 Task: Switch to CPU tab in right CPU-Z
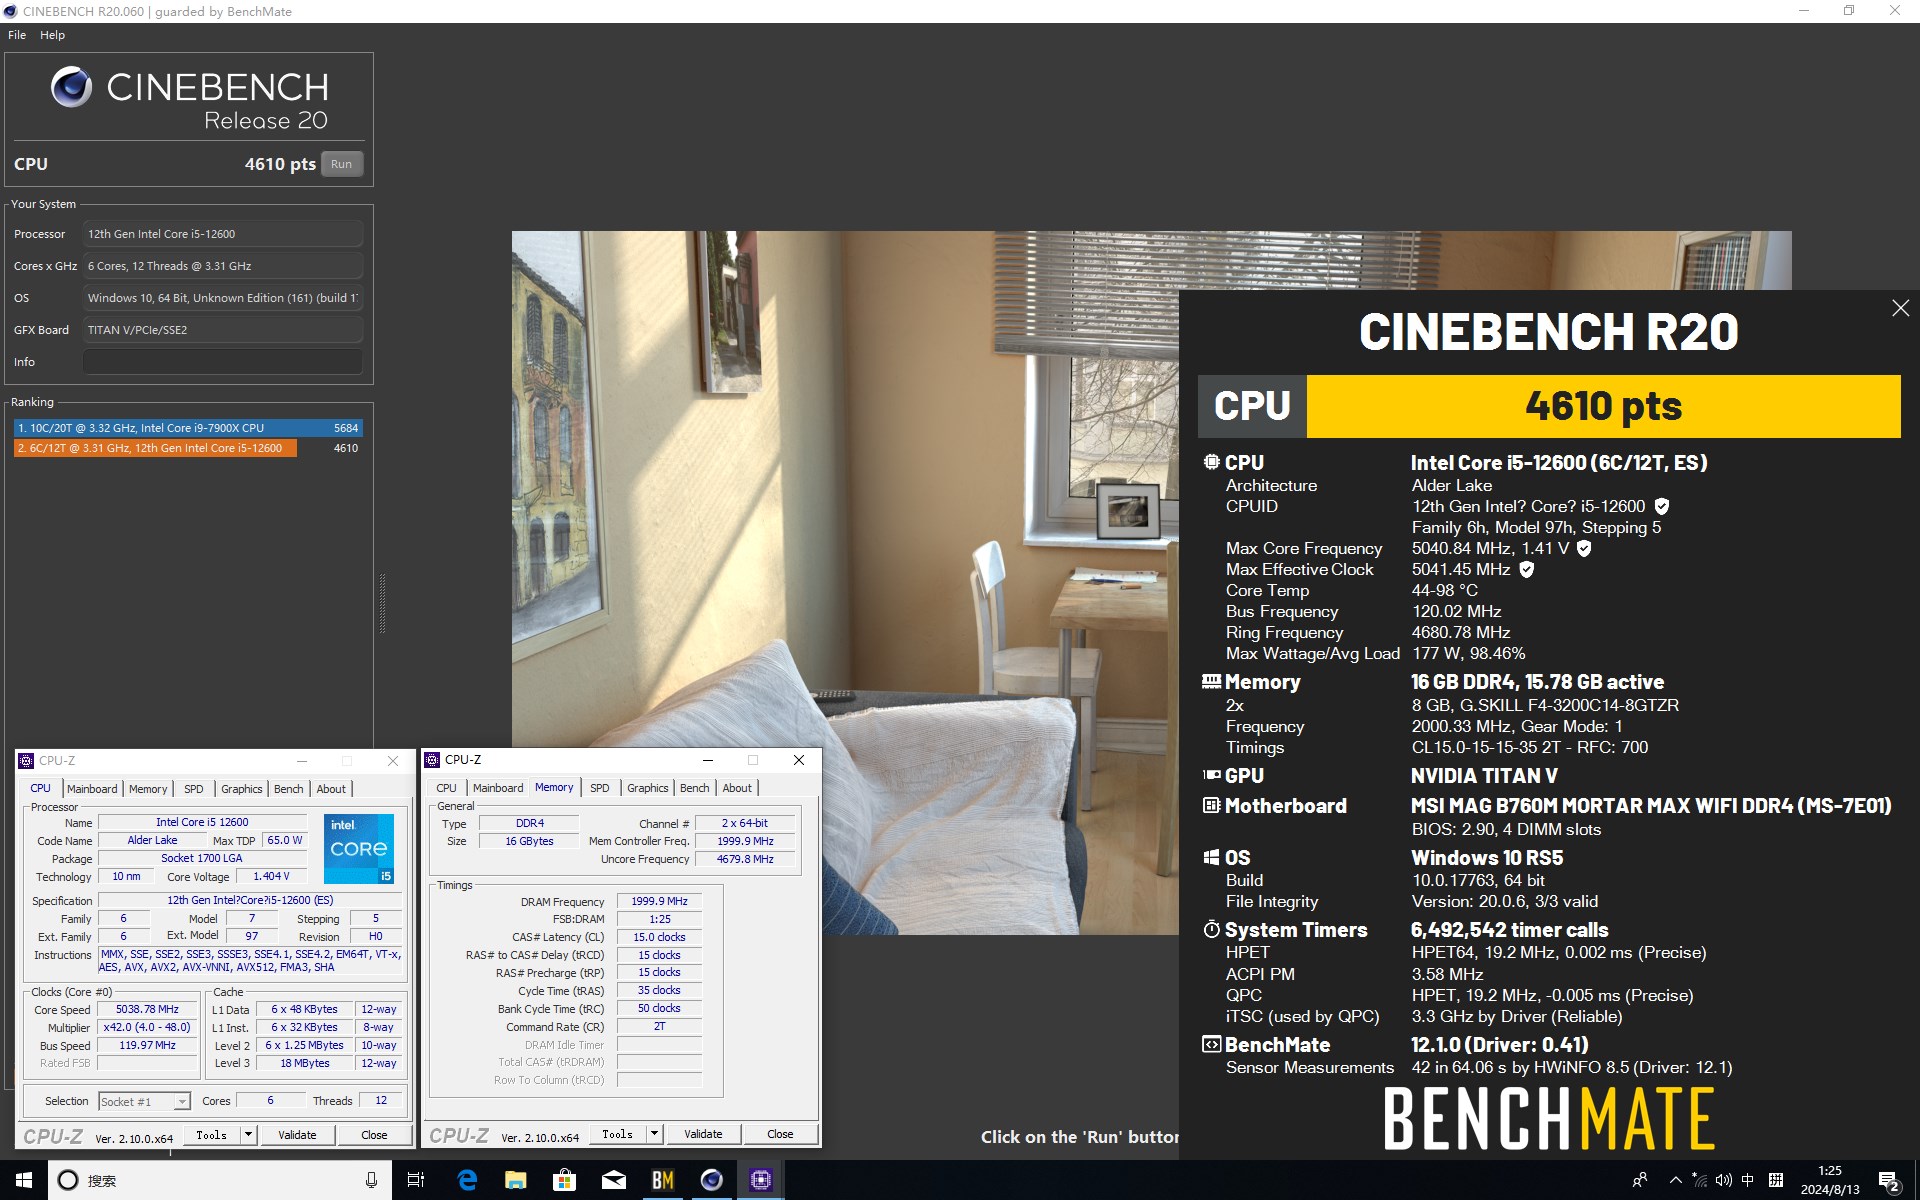(x=447, y=788)
